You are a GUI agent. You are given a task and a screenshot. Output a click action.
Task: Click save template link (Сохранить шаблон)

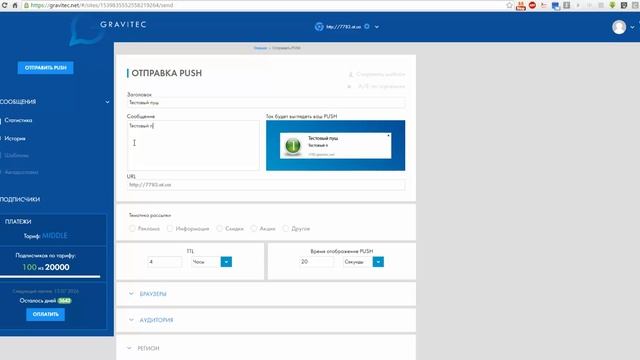[377, 74]
